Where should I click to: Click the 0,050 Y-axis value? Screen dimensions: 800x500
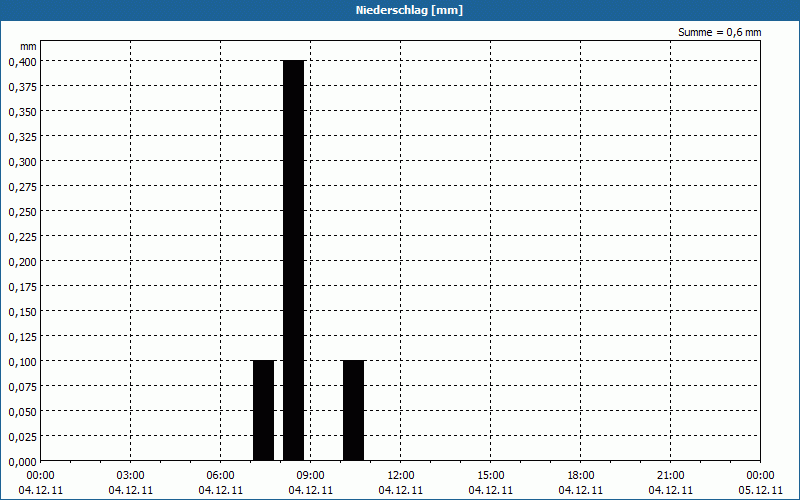pyautogui.click(x=22, y=412)
